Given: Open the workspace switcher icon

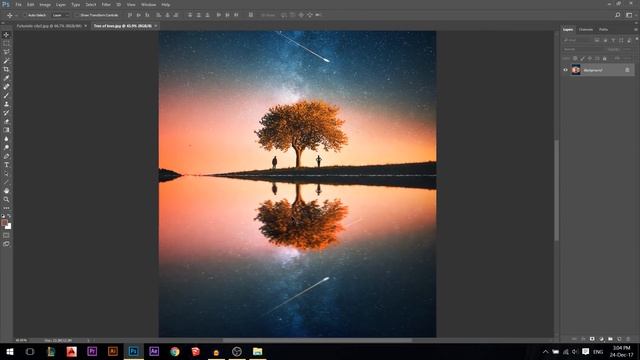Looking at the screenshot, I should click(x=629, y=15).
